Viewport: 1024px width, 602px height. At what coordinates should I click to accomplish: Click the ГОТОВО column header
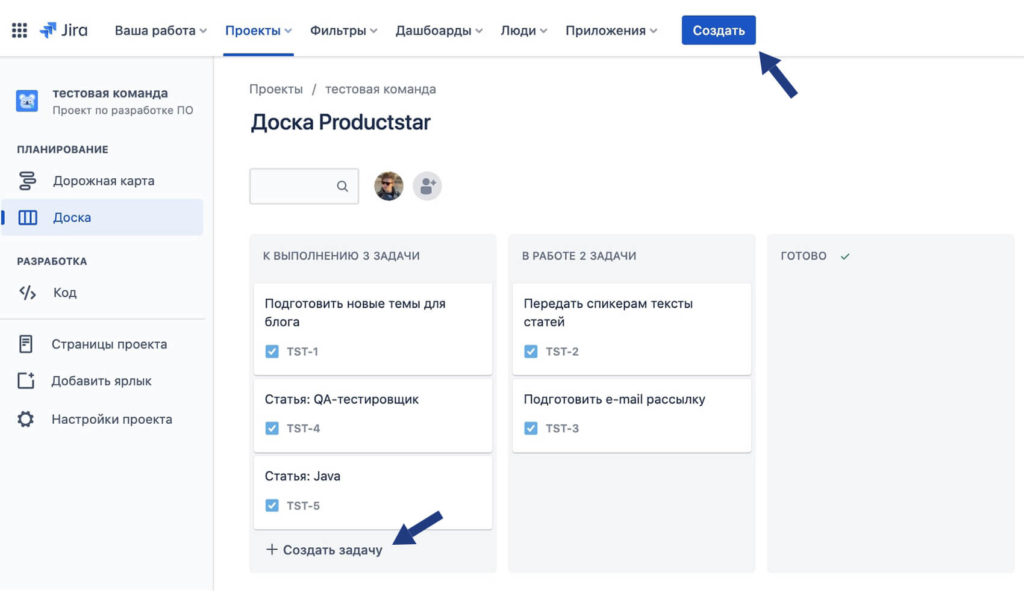[x=803, y=256]
